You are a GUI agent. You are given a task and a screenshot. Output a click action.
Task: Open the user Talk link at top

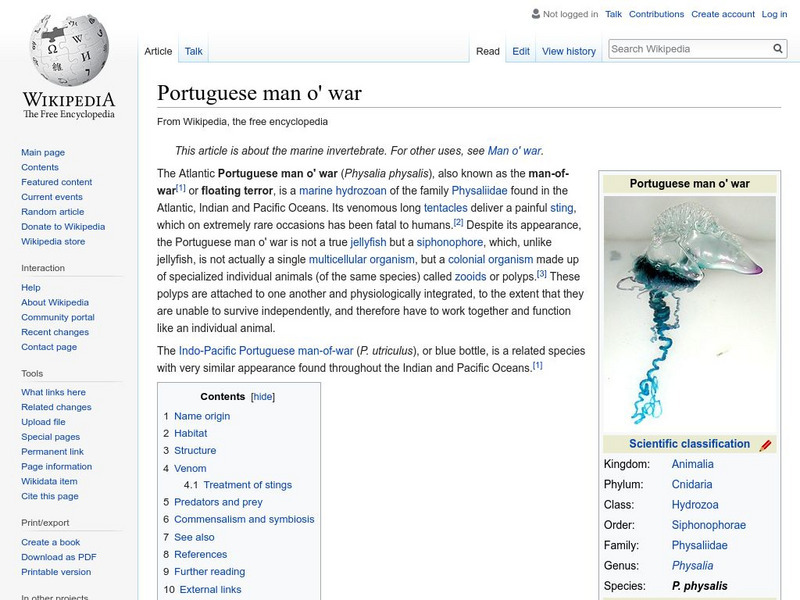pyautogui.click(x=613, y=14)
